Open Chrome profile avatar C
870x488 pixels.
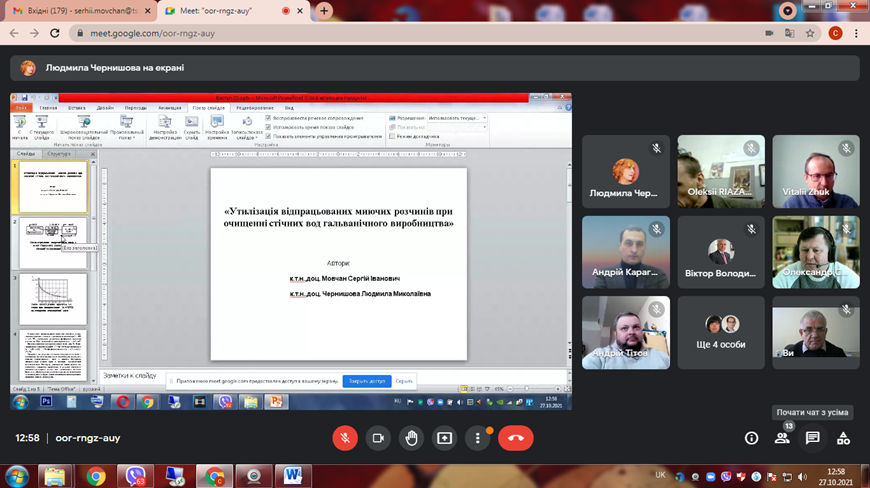(835, 33)
